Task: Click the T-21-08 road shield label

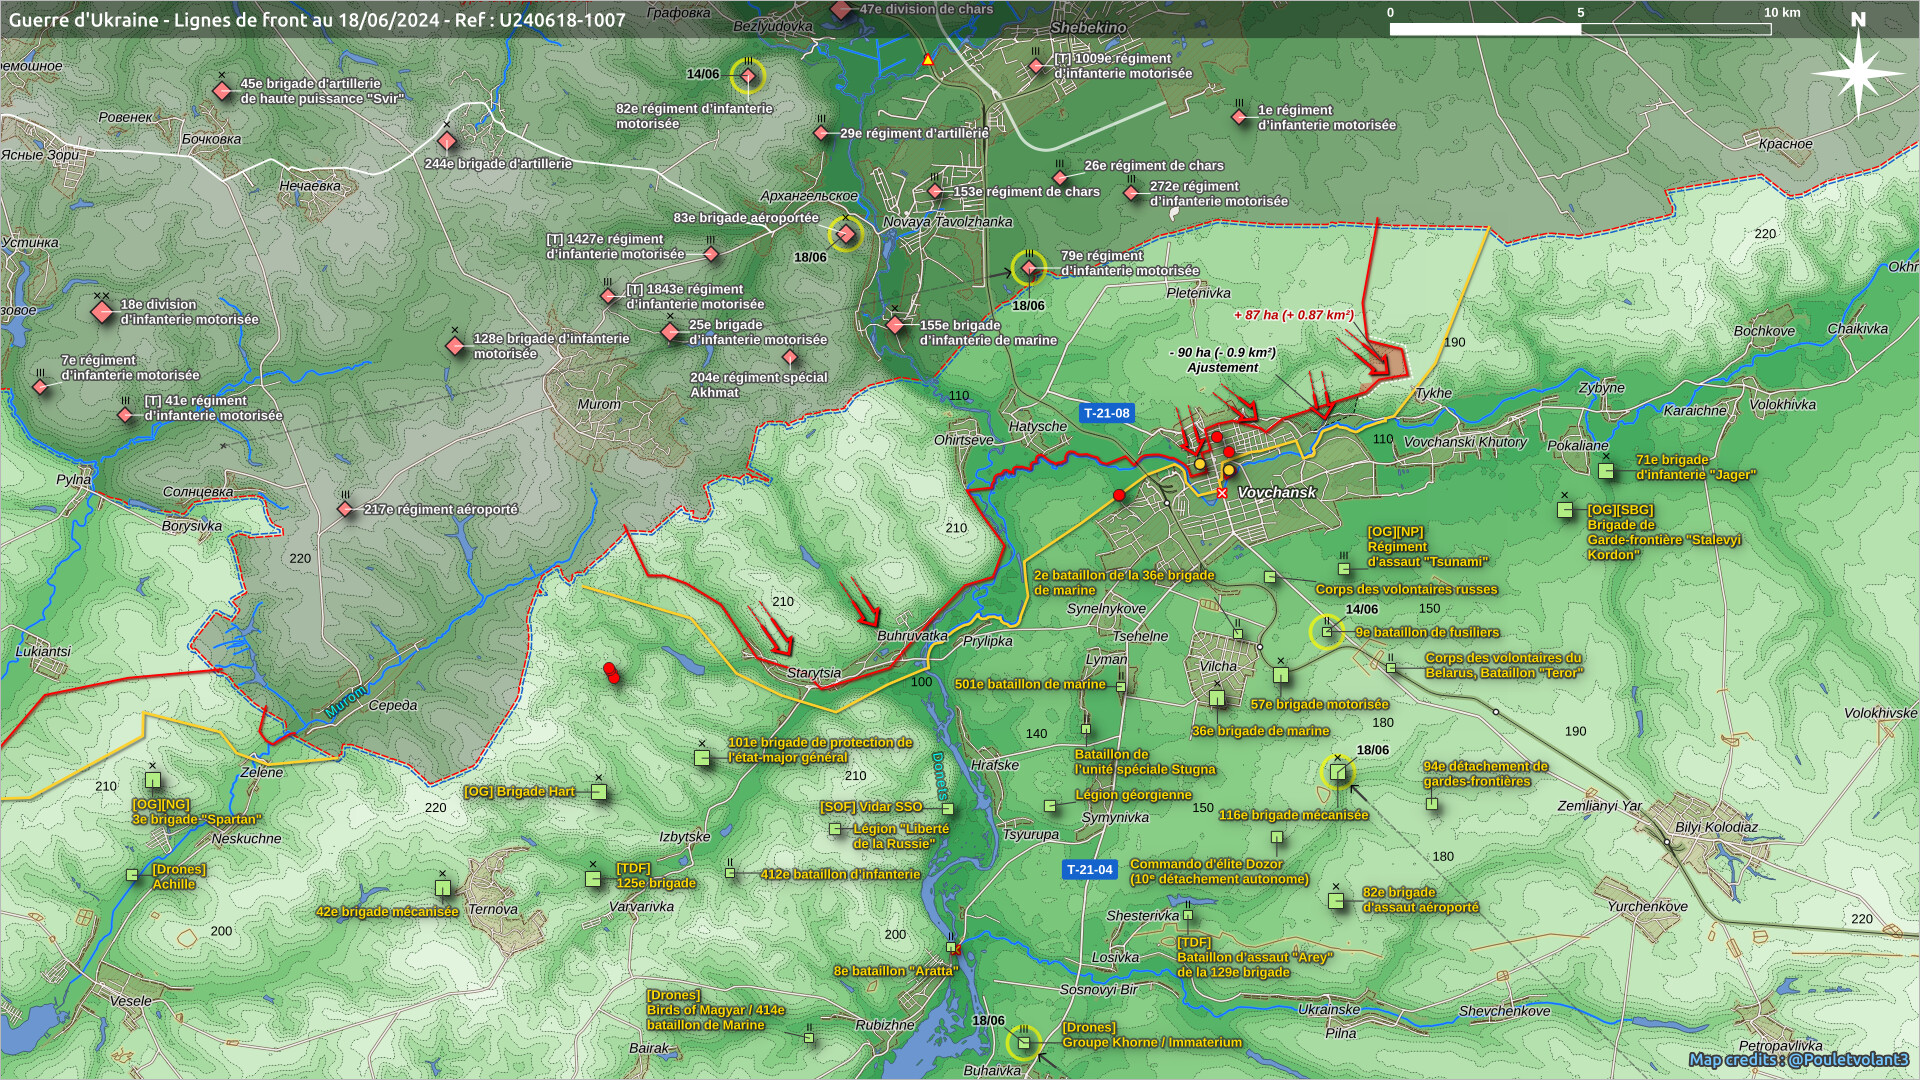Action: point(1106,413)
